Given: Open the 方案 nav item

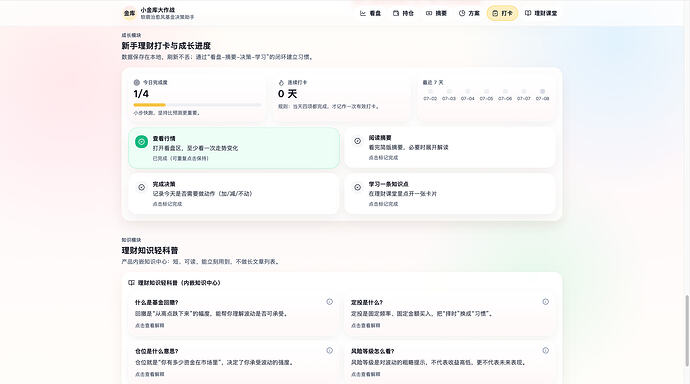Looking at the screenshot, I should [x=469, y=13].
